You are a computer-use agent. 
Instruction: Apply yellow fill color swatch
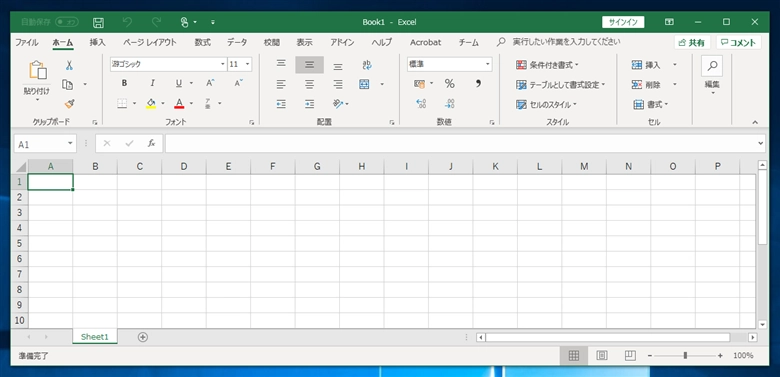pyautogui.click(x=151, y=103)
